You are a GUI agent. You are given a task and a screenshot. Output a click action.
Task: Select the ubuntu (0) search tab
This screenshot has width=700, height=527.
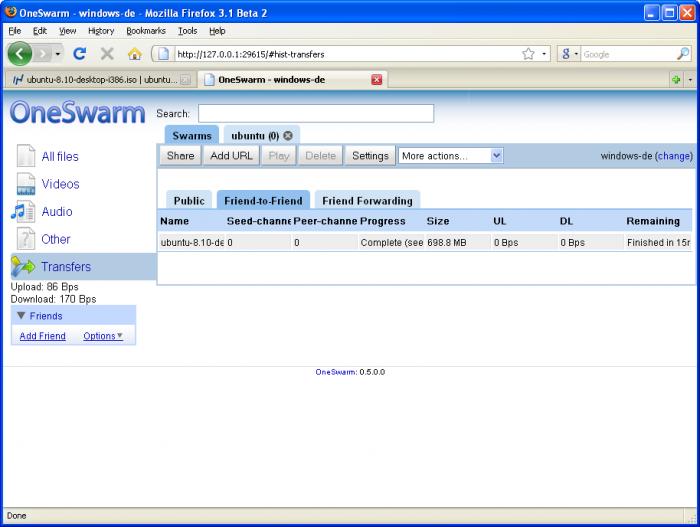point(255,135)
